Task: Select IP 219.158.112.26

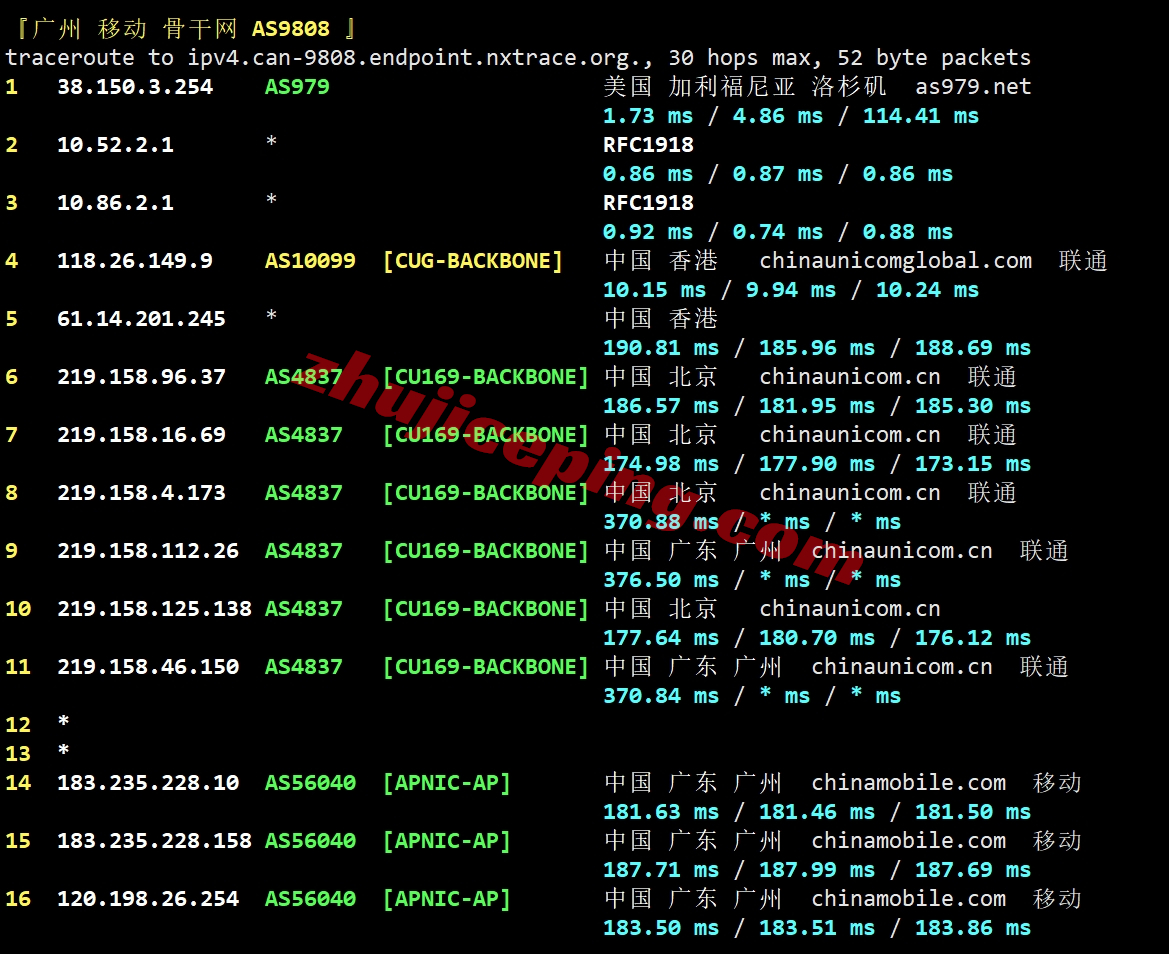Action: point(148,552)
